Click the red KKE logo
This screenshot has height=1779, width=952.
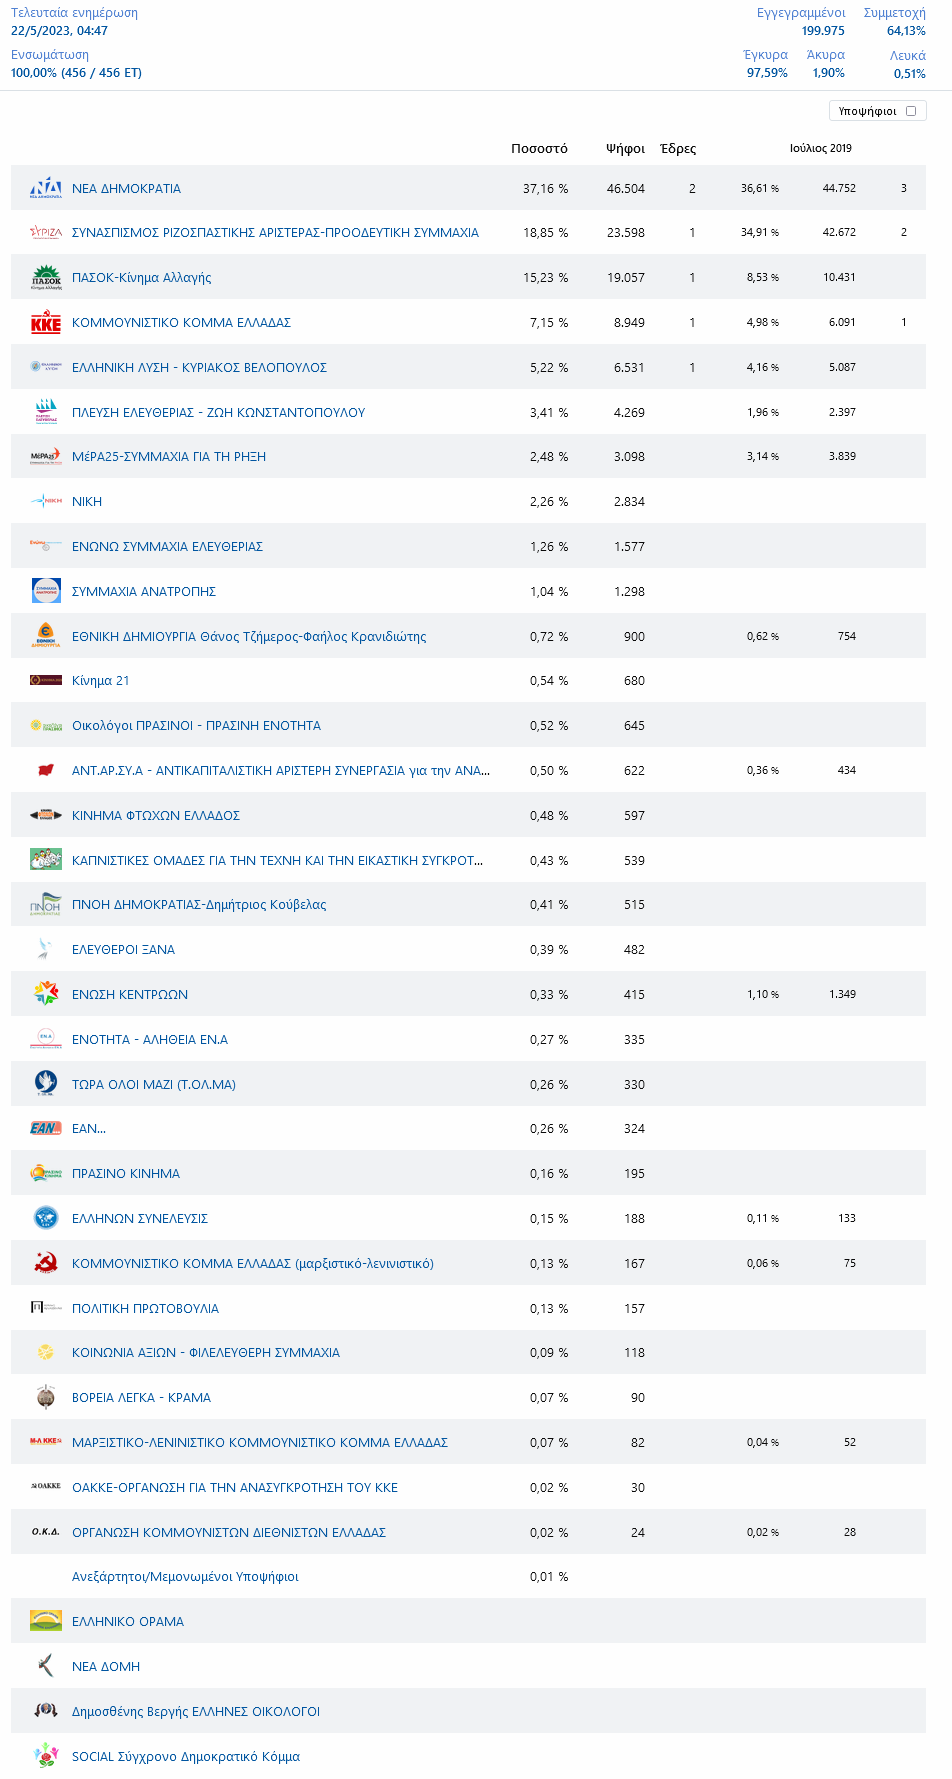coord(46,323)
